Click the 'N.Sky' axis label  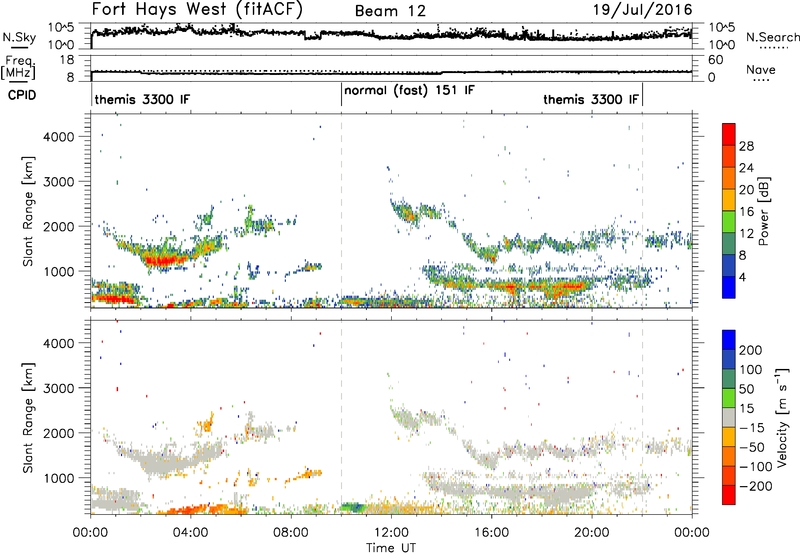pyautogui.click(x=19, y=37)
